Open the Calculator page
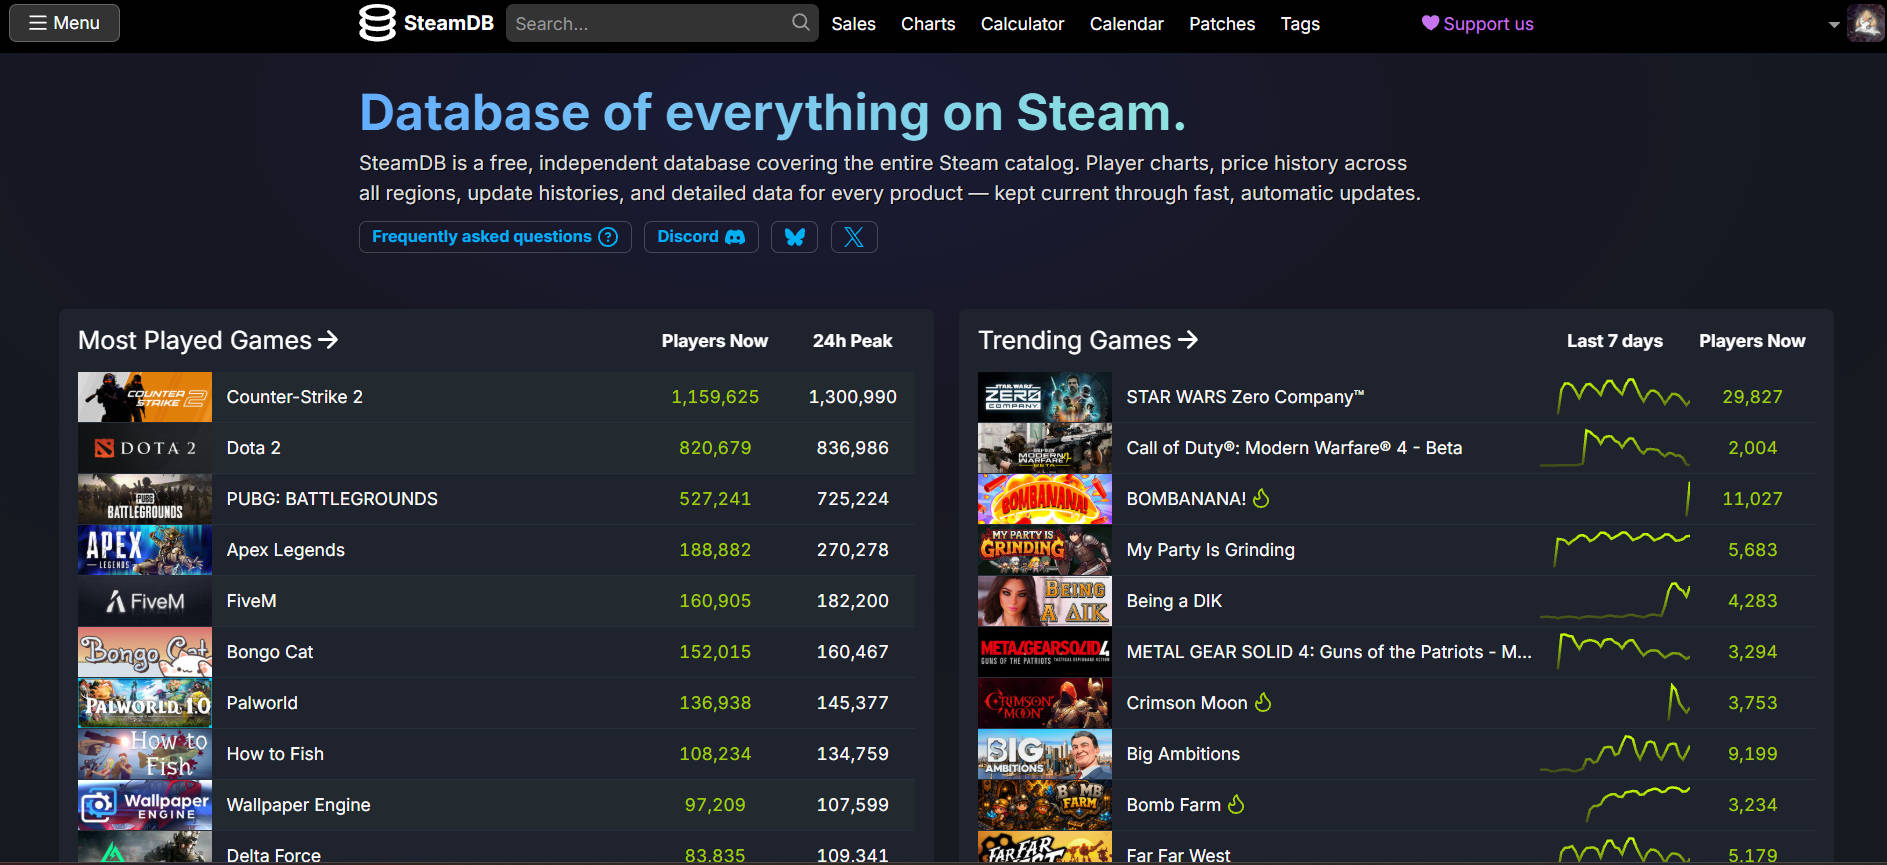1887x865 pixels. coord(1022,24)
